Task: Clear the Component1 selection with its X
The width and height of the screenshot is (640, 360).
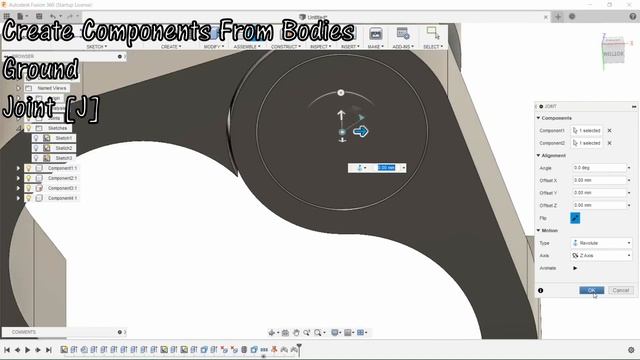Action: pyautogui.click(x=609, y=131)
